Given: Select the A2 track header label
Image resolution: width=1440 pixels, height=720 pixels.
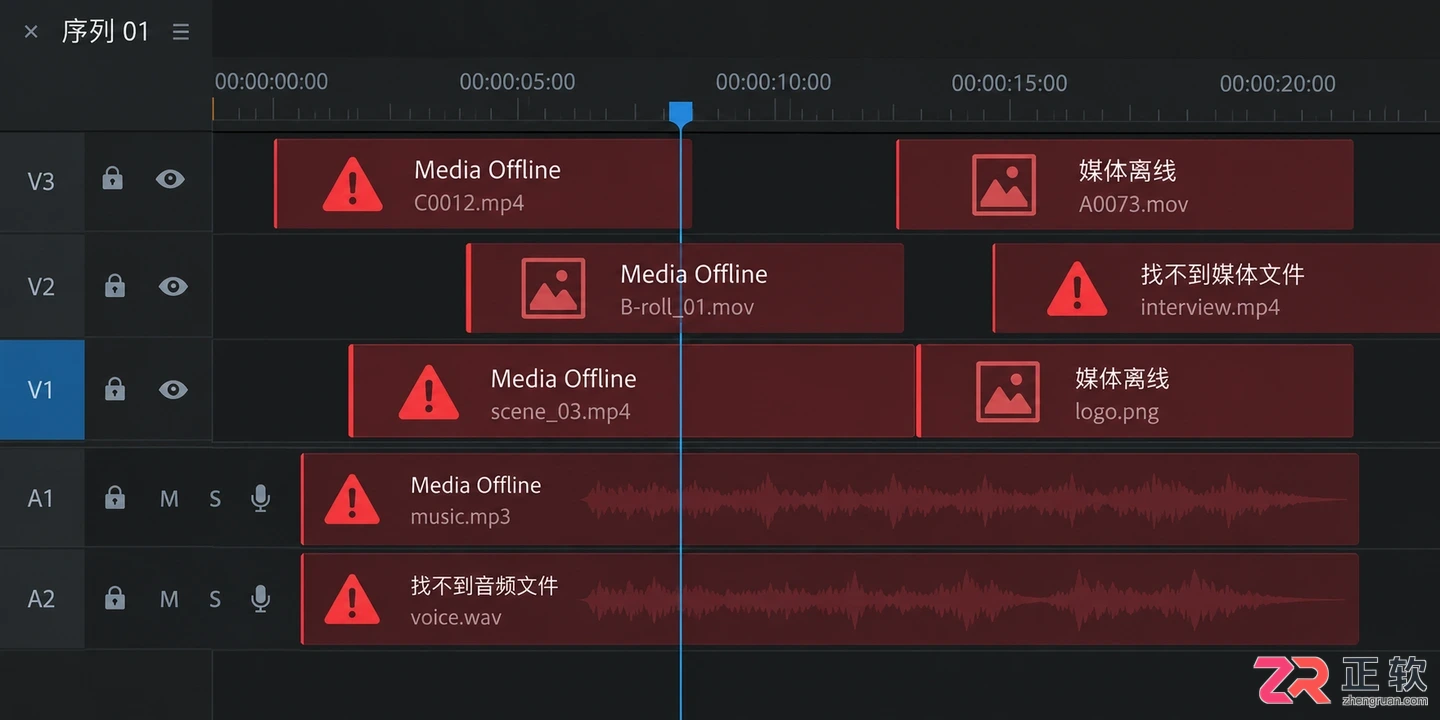Looking at the screenshot, I should (41, 599).
